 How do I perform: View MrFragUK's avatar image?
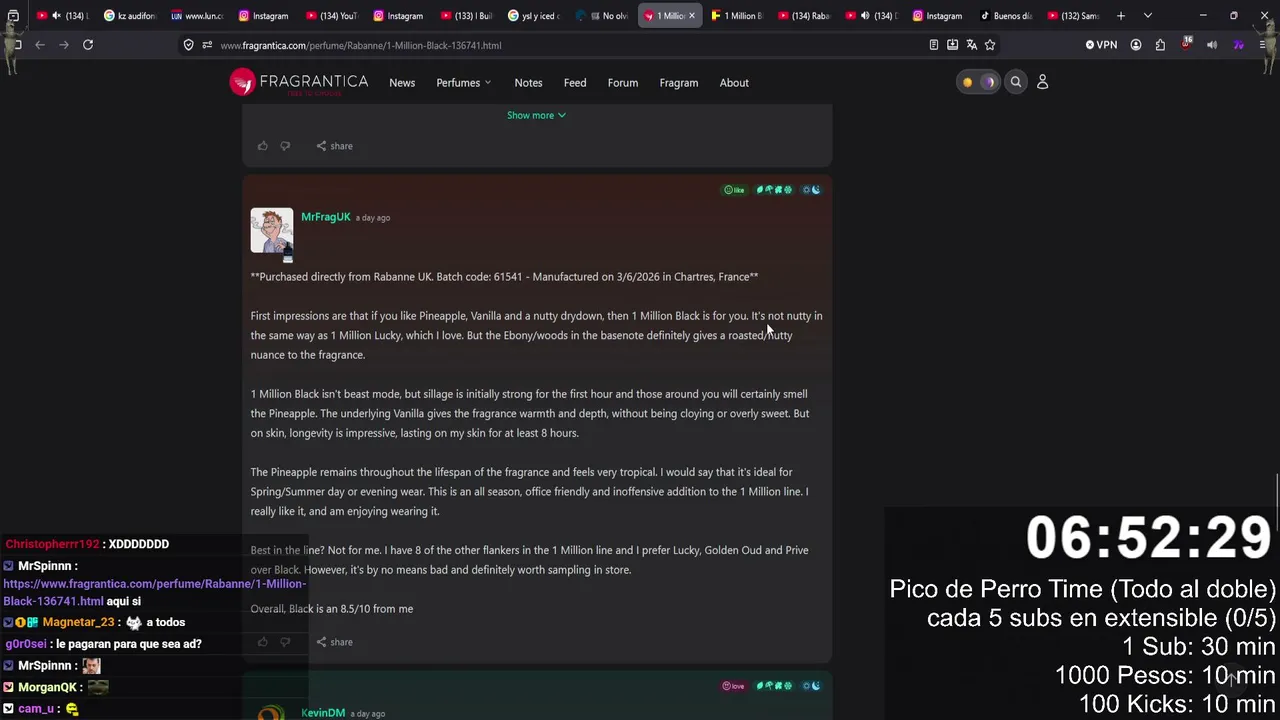point(272,231)
